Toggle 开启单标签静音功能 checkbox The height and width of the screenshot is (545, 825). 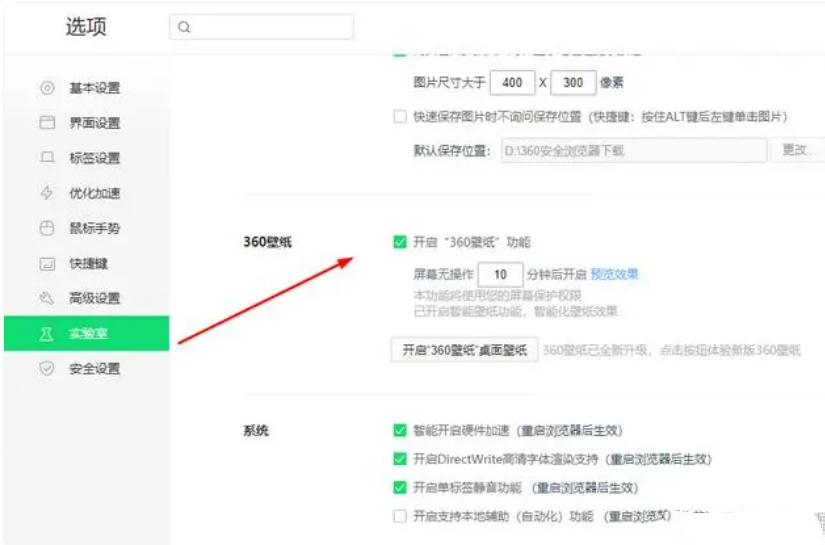click(x=400, y=488)
